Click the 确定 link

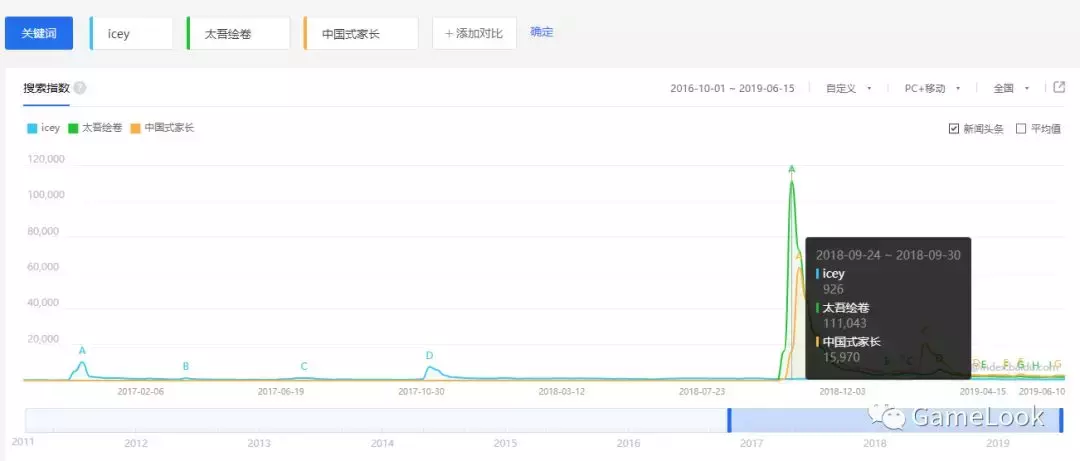(541, 32)
